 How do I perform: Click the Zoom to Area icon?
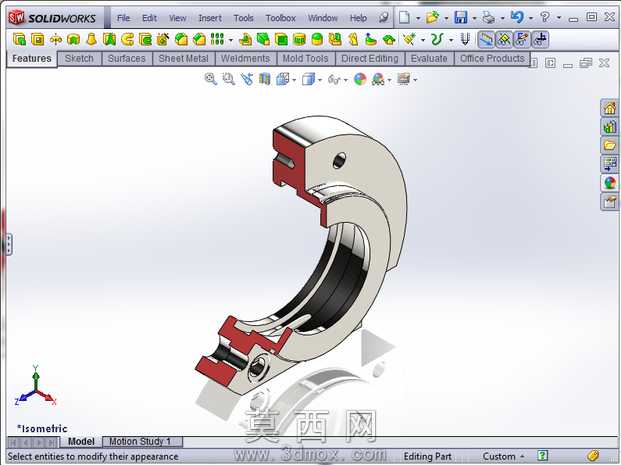click(229, 79)
